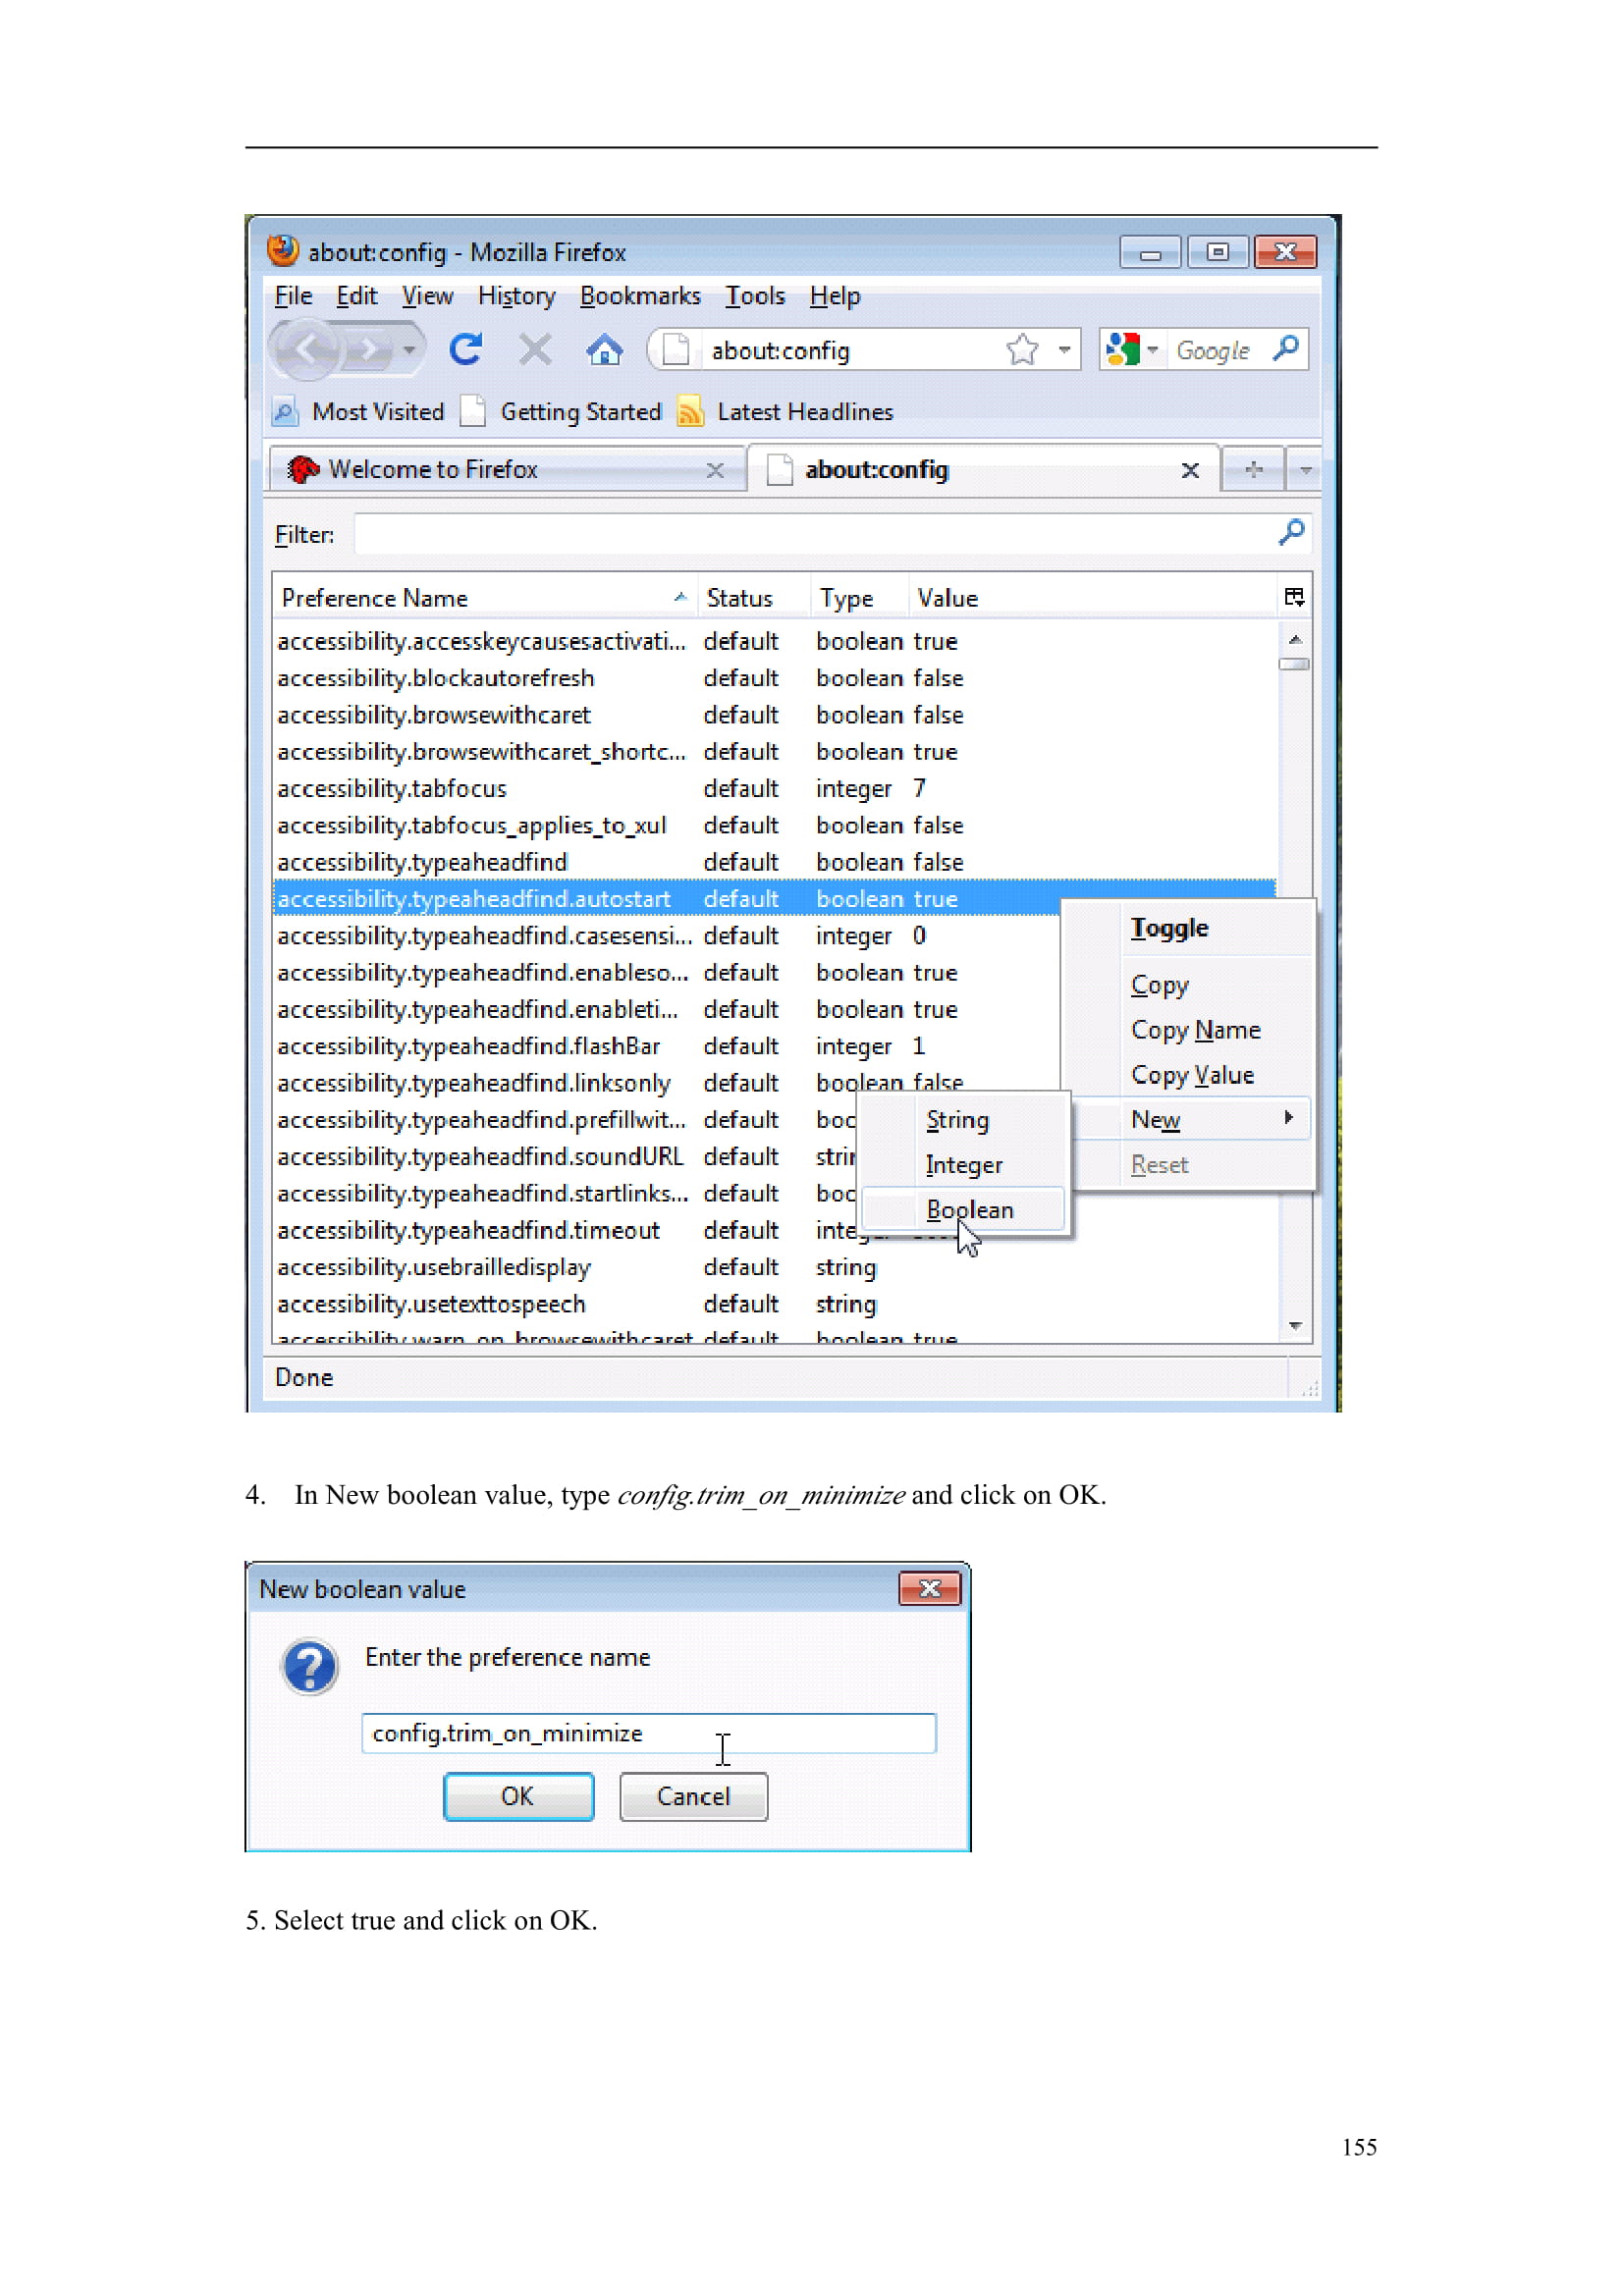Open the column picker icon

tap(1293, 597)
